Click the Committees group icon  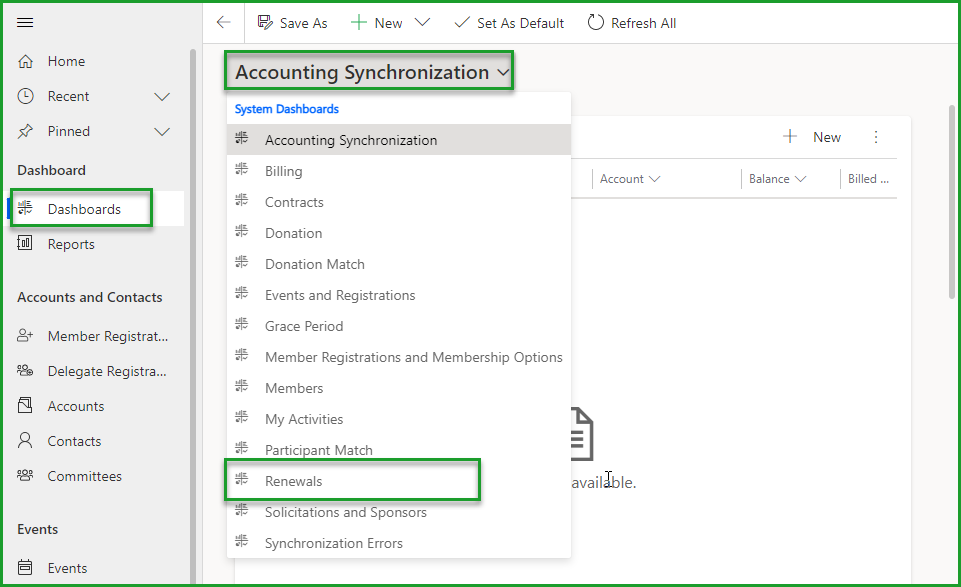click(x=26, y=476)
